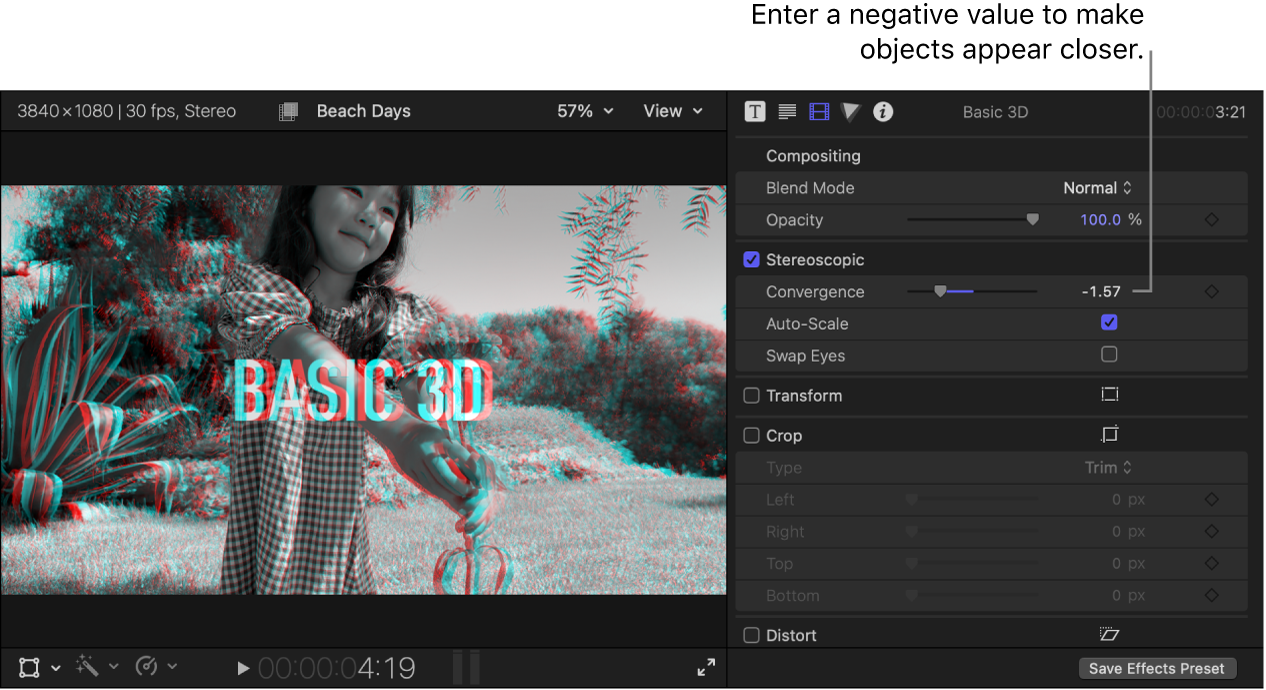The width and height of the screenshot is (1266, 690).
Task: Switch to the Info inspector tab
Action: coord(883,112)
